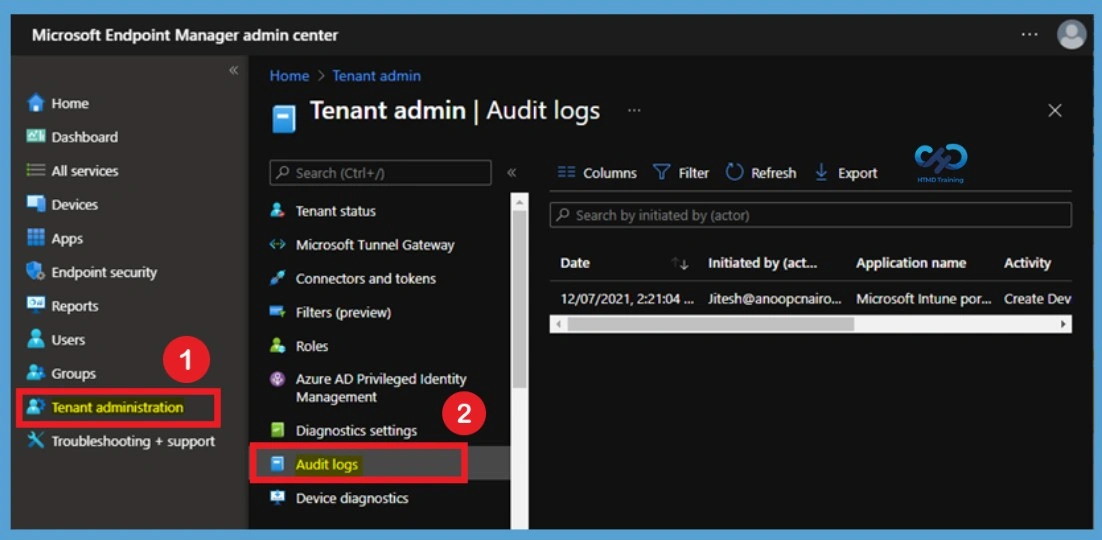Collapse the main left navigation chevron
The width and height of the screenshot is (1102, 540).
tap(233, 70)
